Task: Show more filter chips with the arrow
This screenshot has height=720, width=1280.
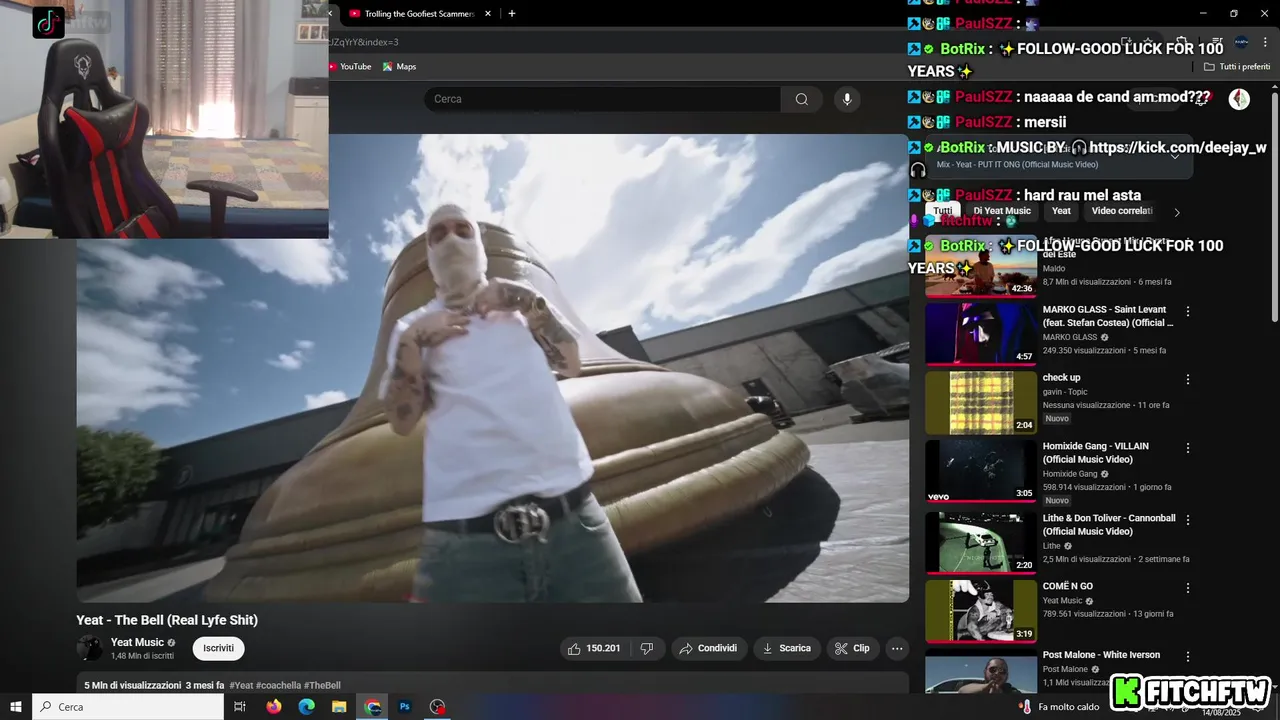Action: (1177, 212)
